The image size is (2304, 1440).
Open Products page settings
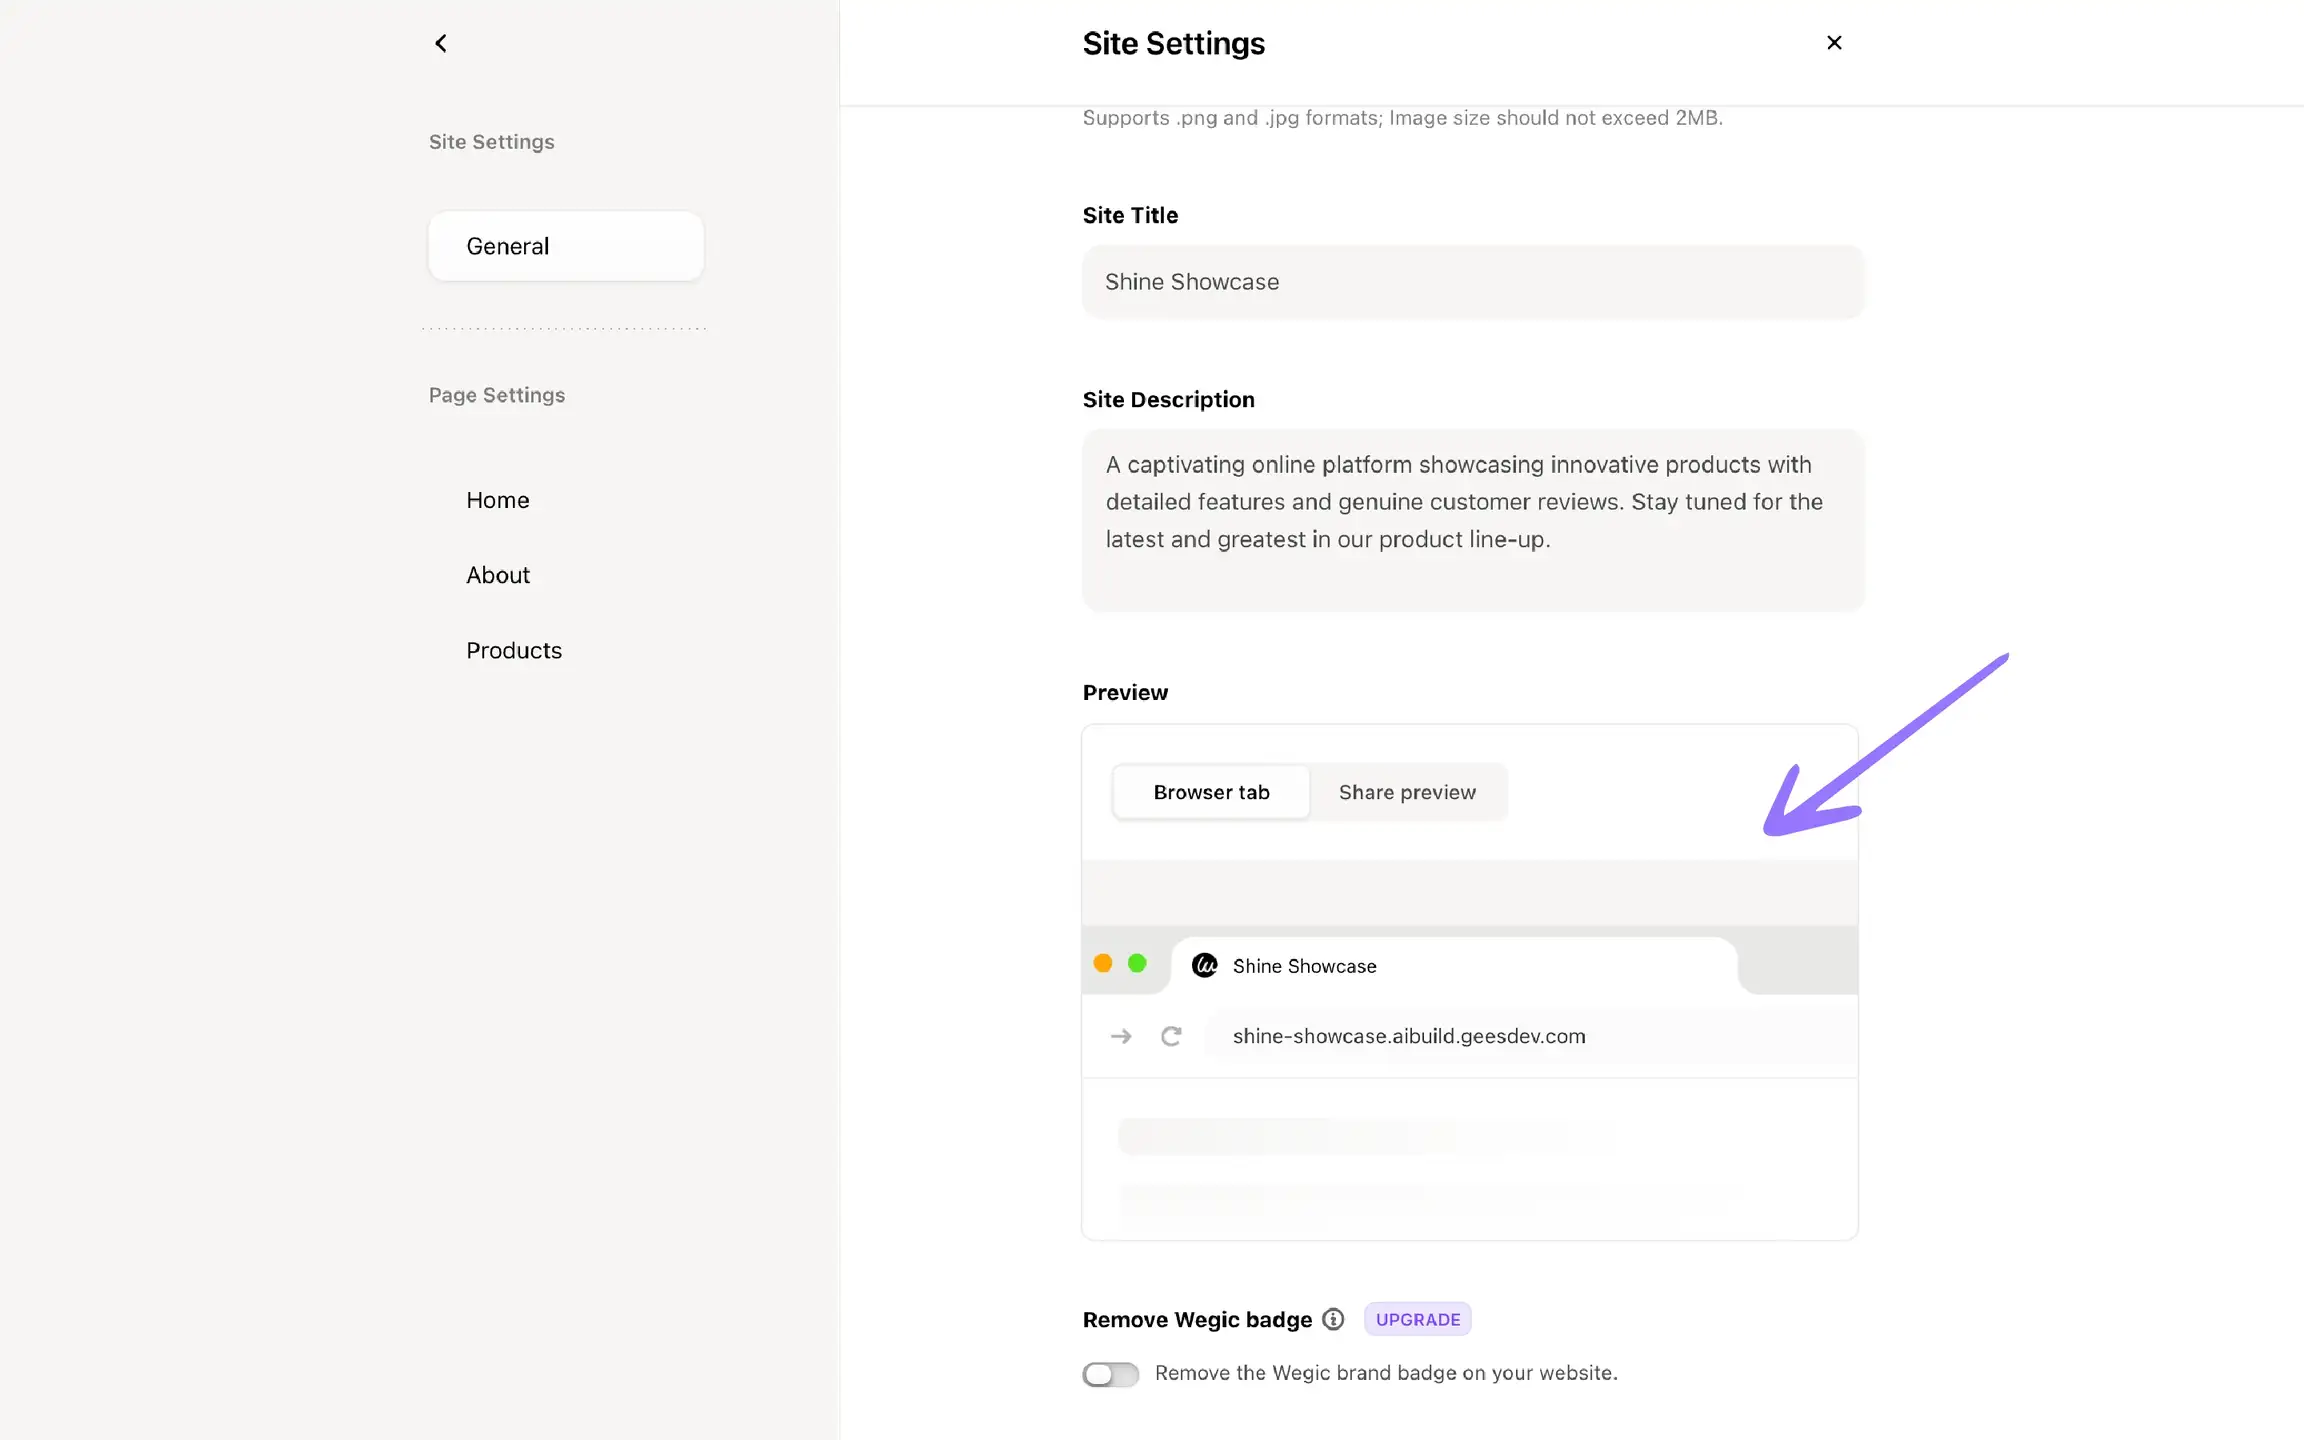click(514, 650)
